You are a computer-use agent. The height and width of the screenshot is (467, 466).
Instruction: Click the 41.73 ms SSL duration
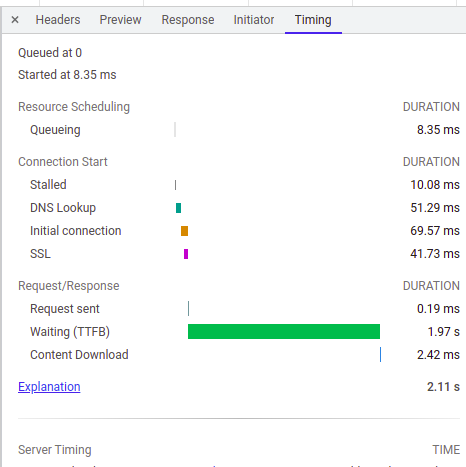pos(435,254)
